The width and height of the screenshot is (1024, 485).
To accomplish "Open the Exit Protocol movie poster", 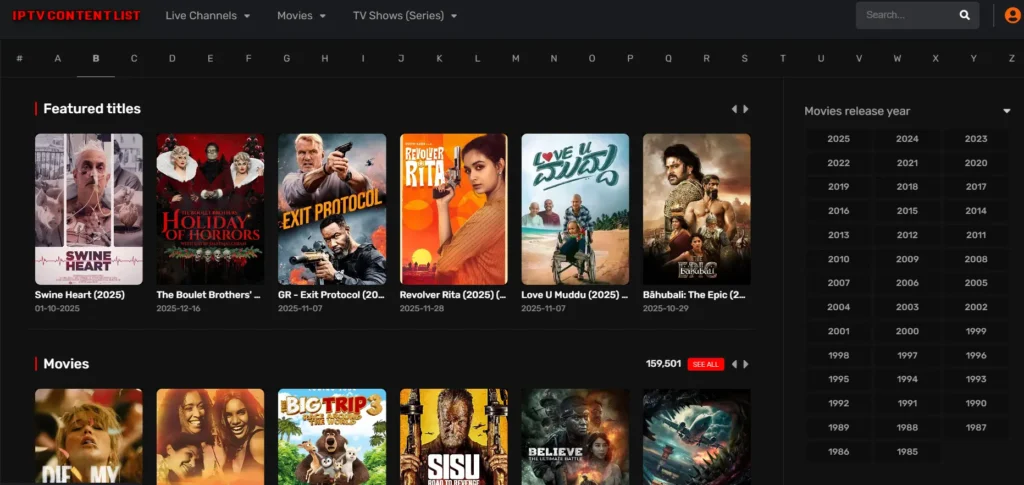I will point(332,209).
